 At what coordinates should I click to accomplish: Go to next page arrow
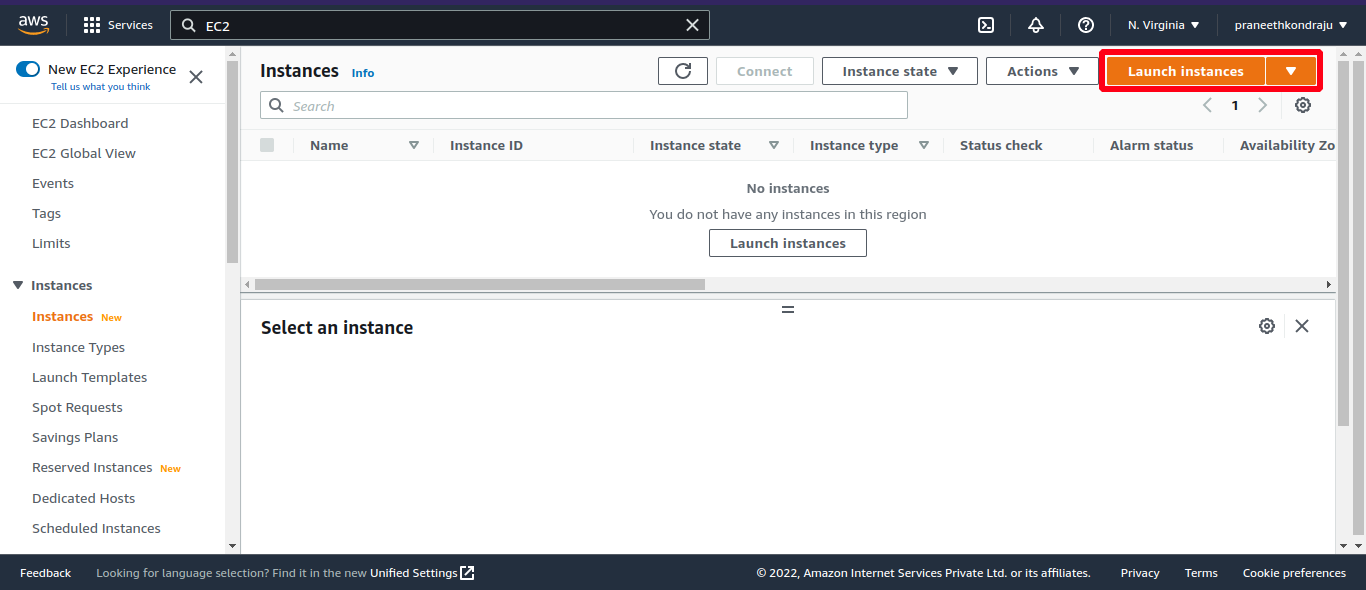[1262, 105]
